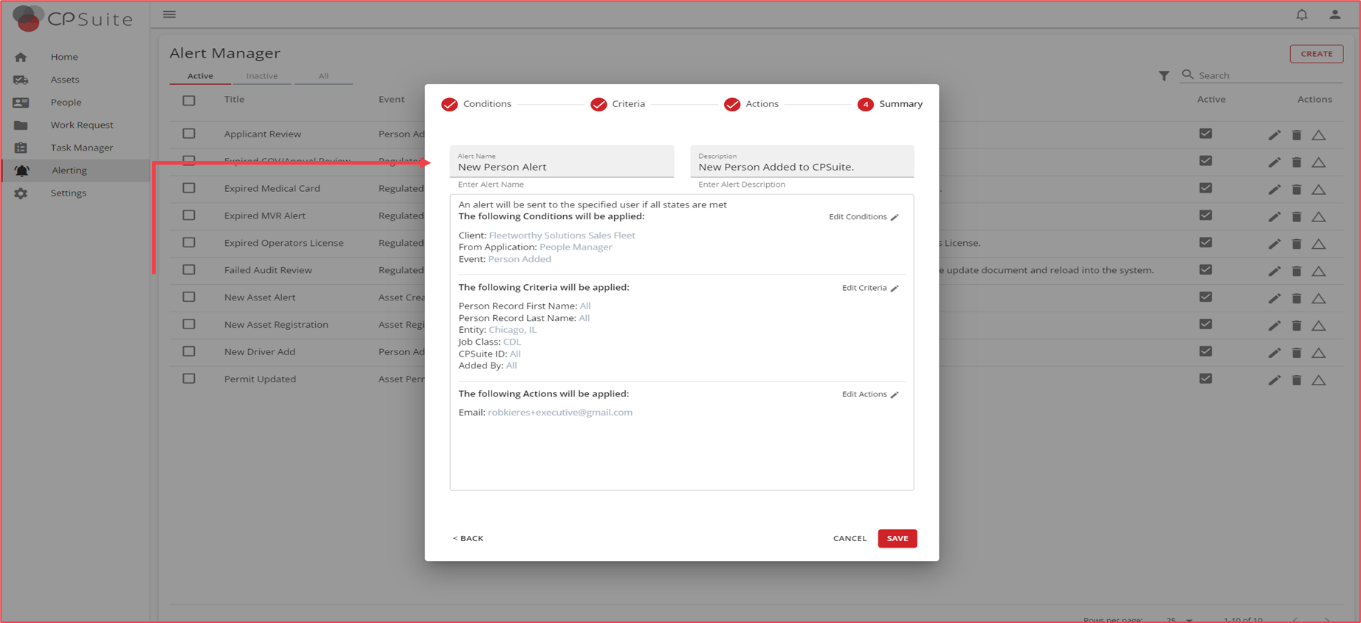Switch to the All tab

[x=323, y=75]
